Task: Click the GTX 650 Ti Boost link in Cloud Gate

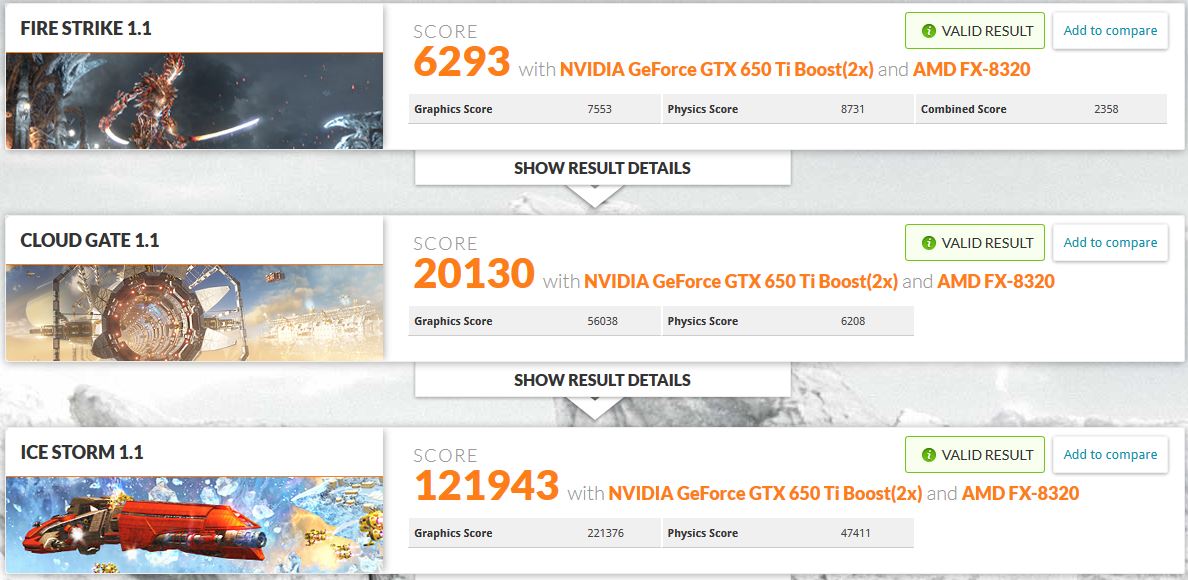Action: (741, 282)
